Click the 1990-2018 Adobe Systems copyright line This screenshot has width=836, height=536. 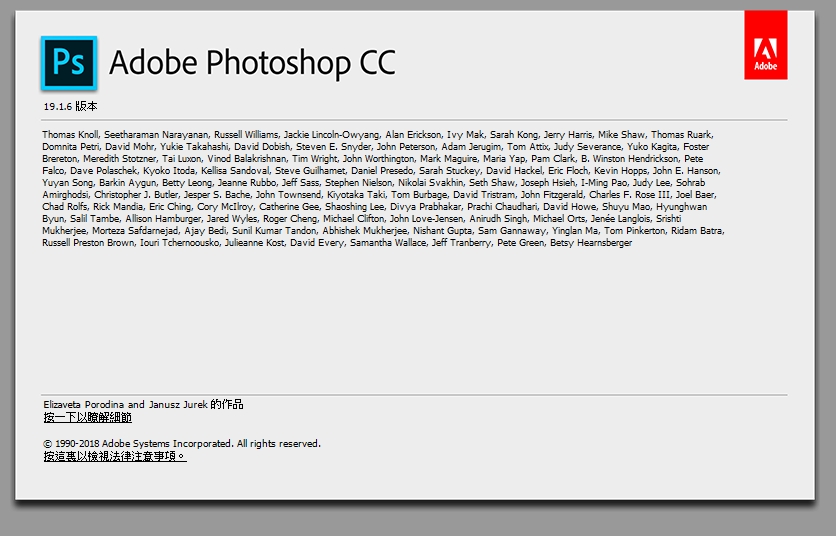(182, 444)
